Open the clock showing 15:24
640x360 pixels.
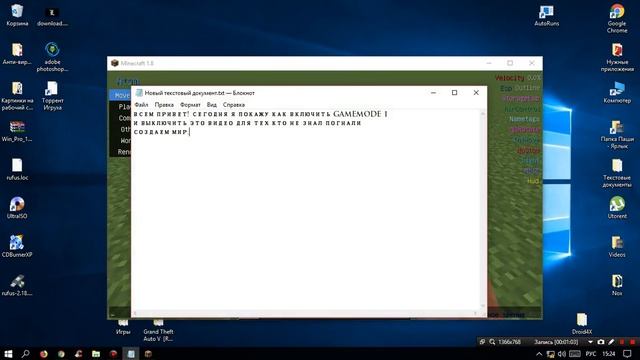tap(609, 354)
